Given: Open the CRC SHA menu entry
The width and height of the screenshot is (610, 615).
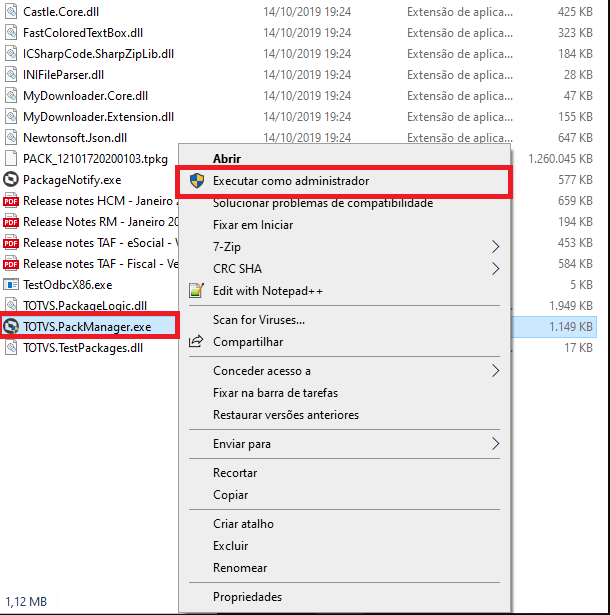Looking at the screenshot, I should click(237, 269).
